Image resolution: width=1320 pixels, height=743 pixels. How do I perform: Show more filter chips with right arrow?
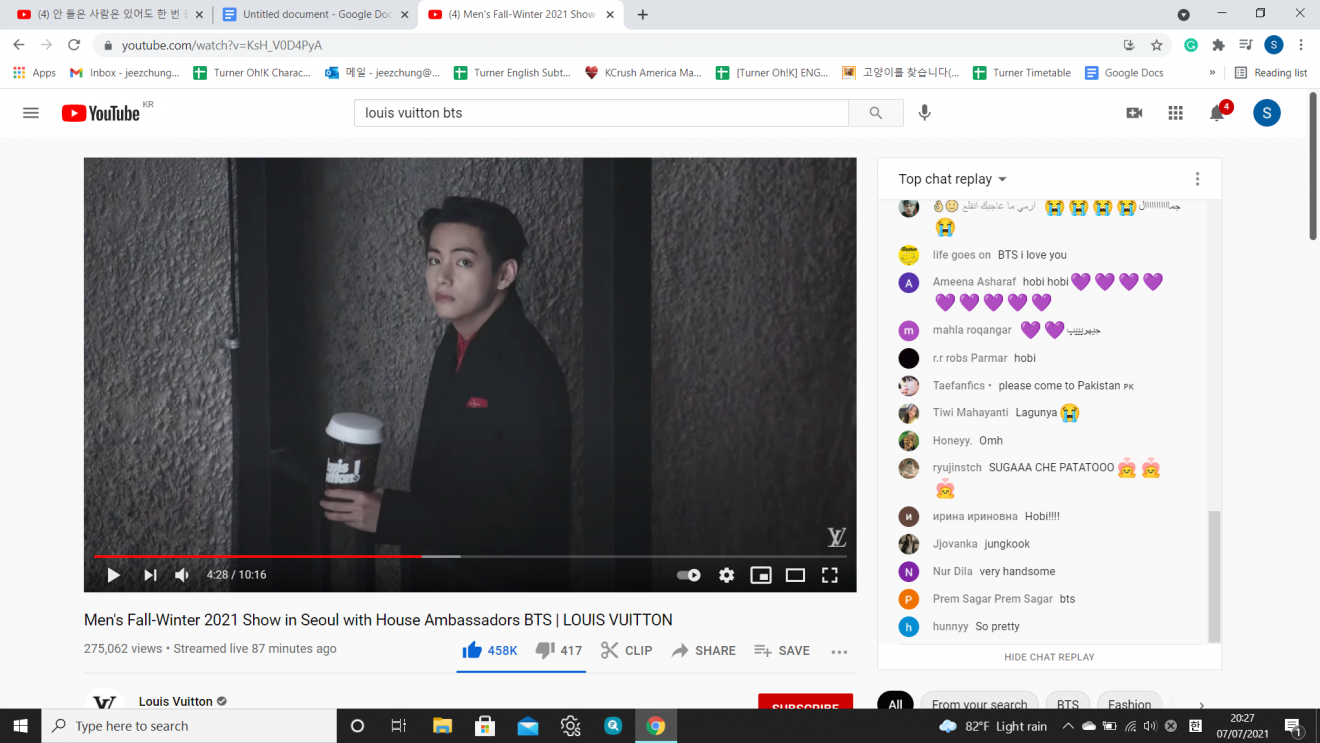click(1202, 705)
